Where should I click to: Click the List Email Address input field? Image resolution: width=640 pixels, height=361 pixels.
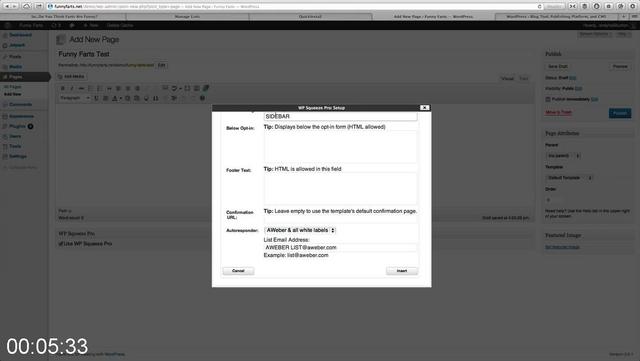[341, 247]
